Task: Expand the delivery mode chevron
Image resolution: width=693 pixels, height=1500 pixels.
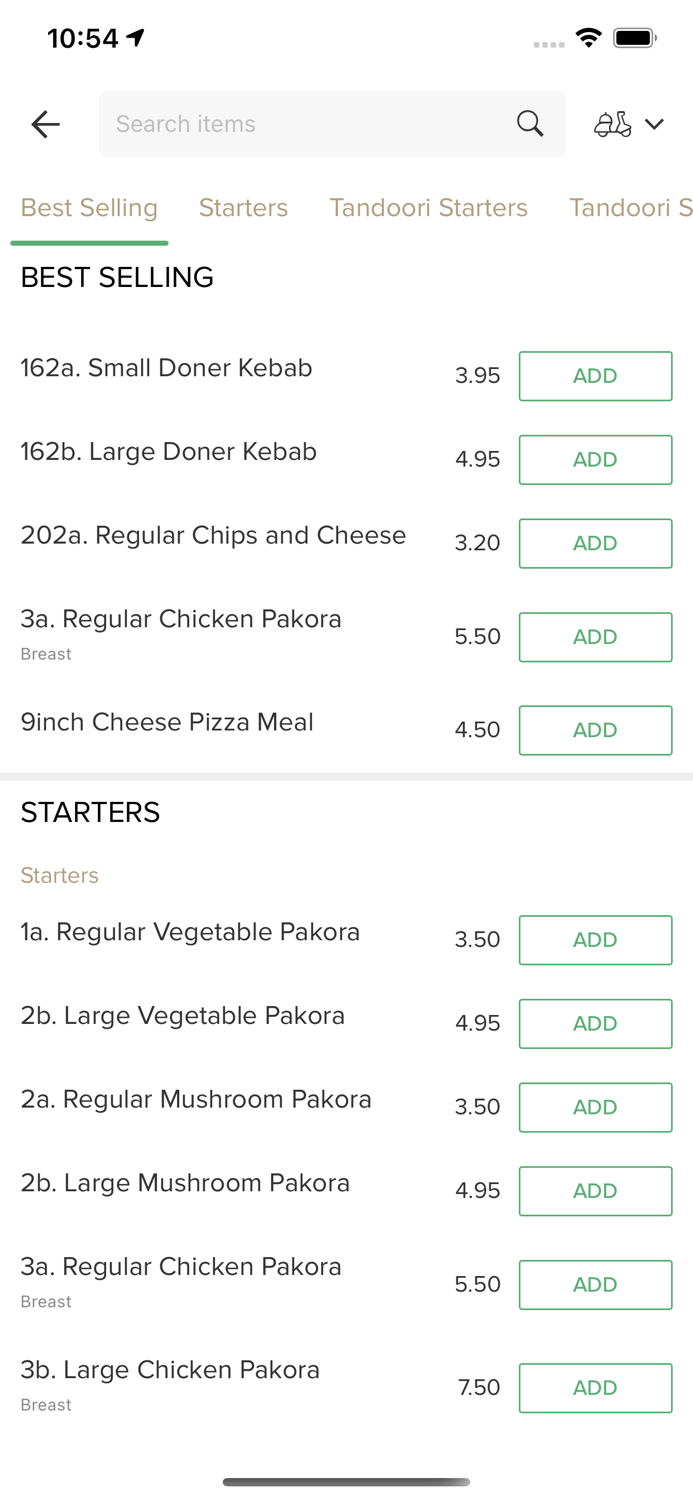Action: pos(655,124)
